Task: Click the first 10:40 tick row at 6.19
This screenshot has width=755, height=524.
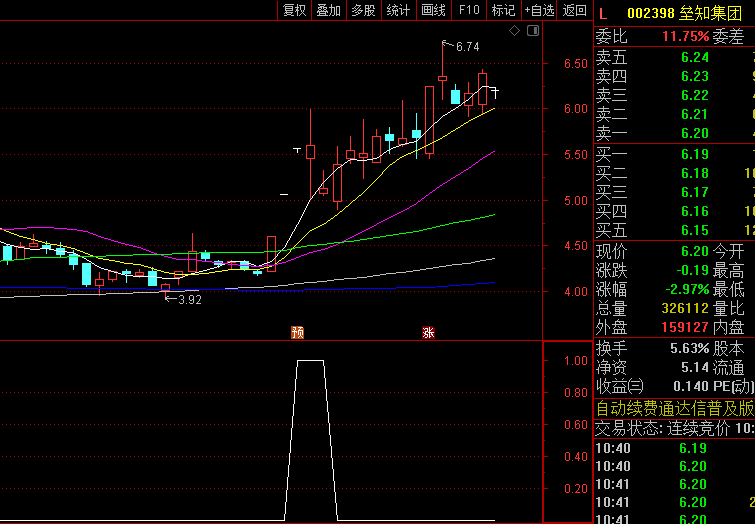Action: (x=675, y=448)
